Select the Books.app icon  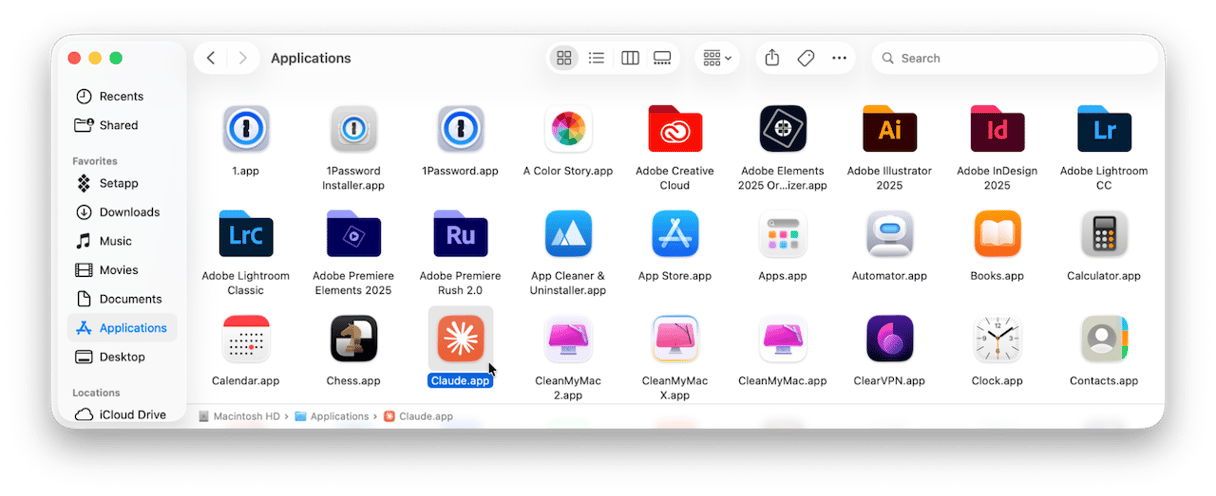pos(997,234)
